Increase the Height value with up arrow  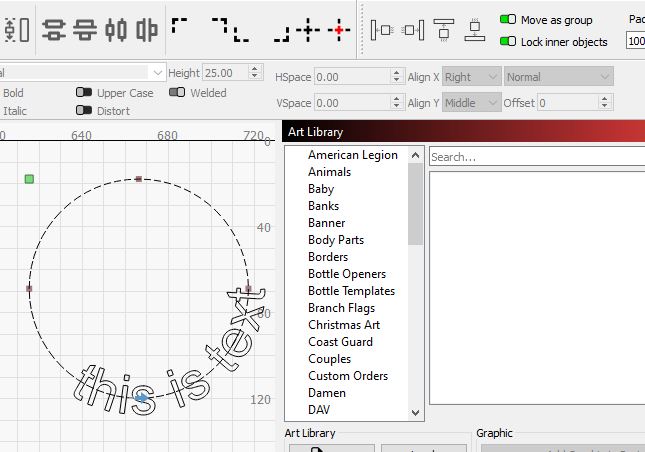pos(255,69)
